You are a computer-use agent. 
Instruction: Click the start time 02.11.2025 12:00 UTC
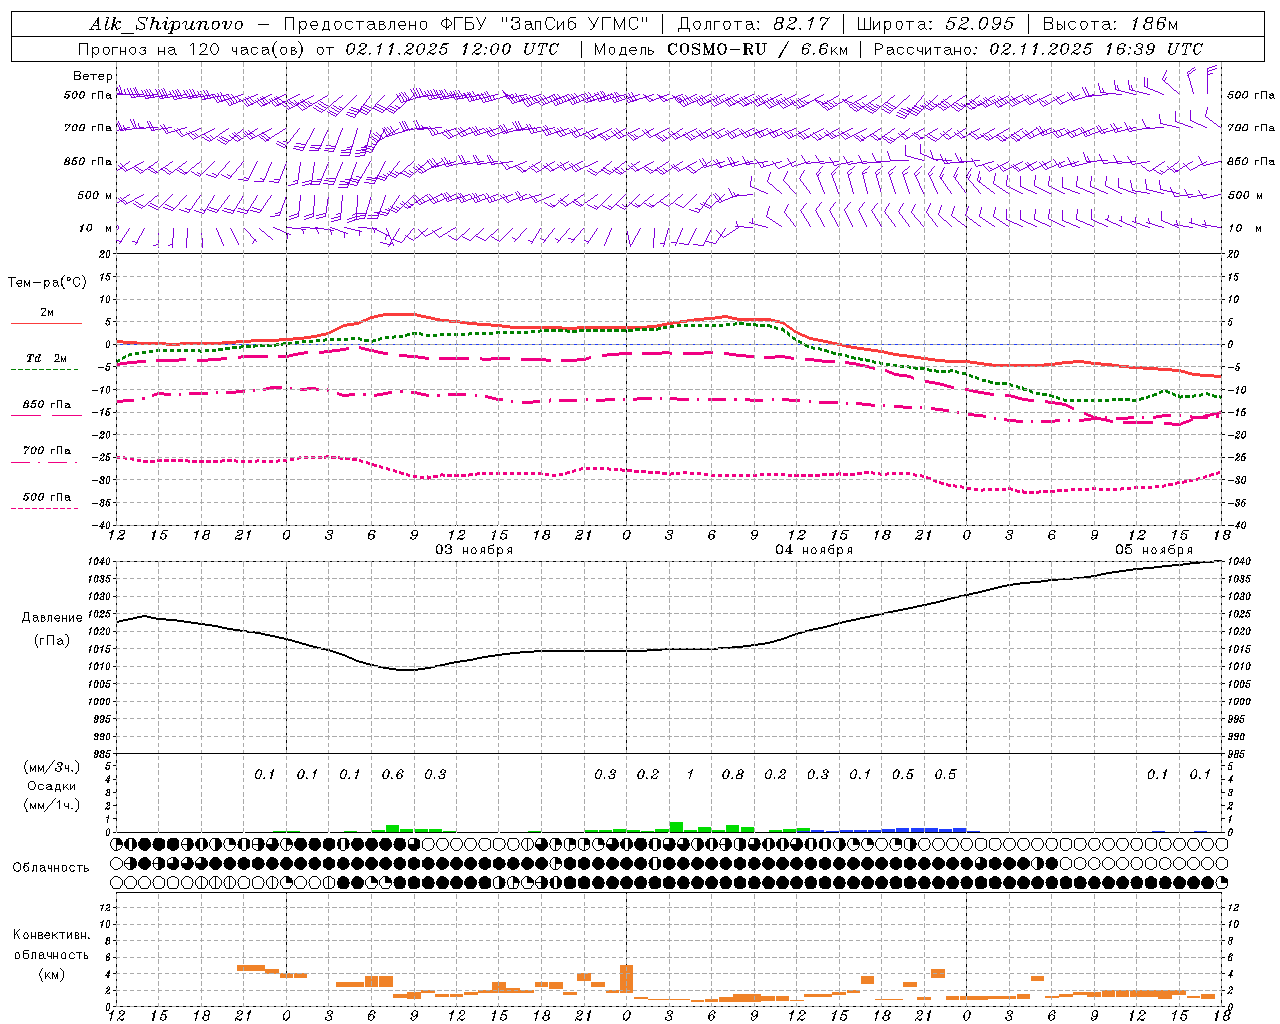pyautogui.click(x=452, y=49)
